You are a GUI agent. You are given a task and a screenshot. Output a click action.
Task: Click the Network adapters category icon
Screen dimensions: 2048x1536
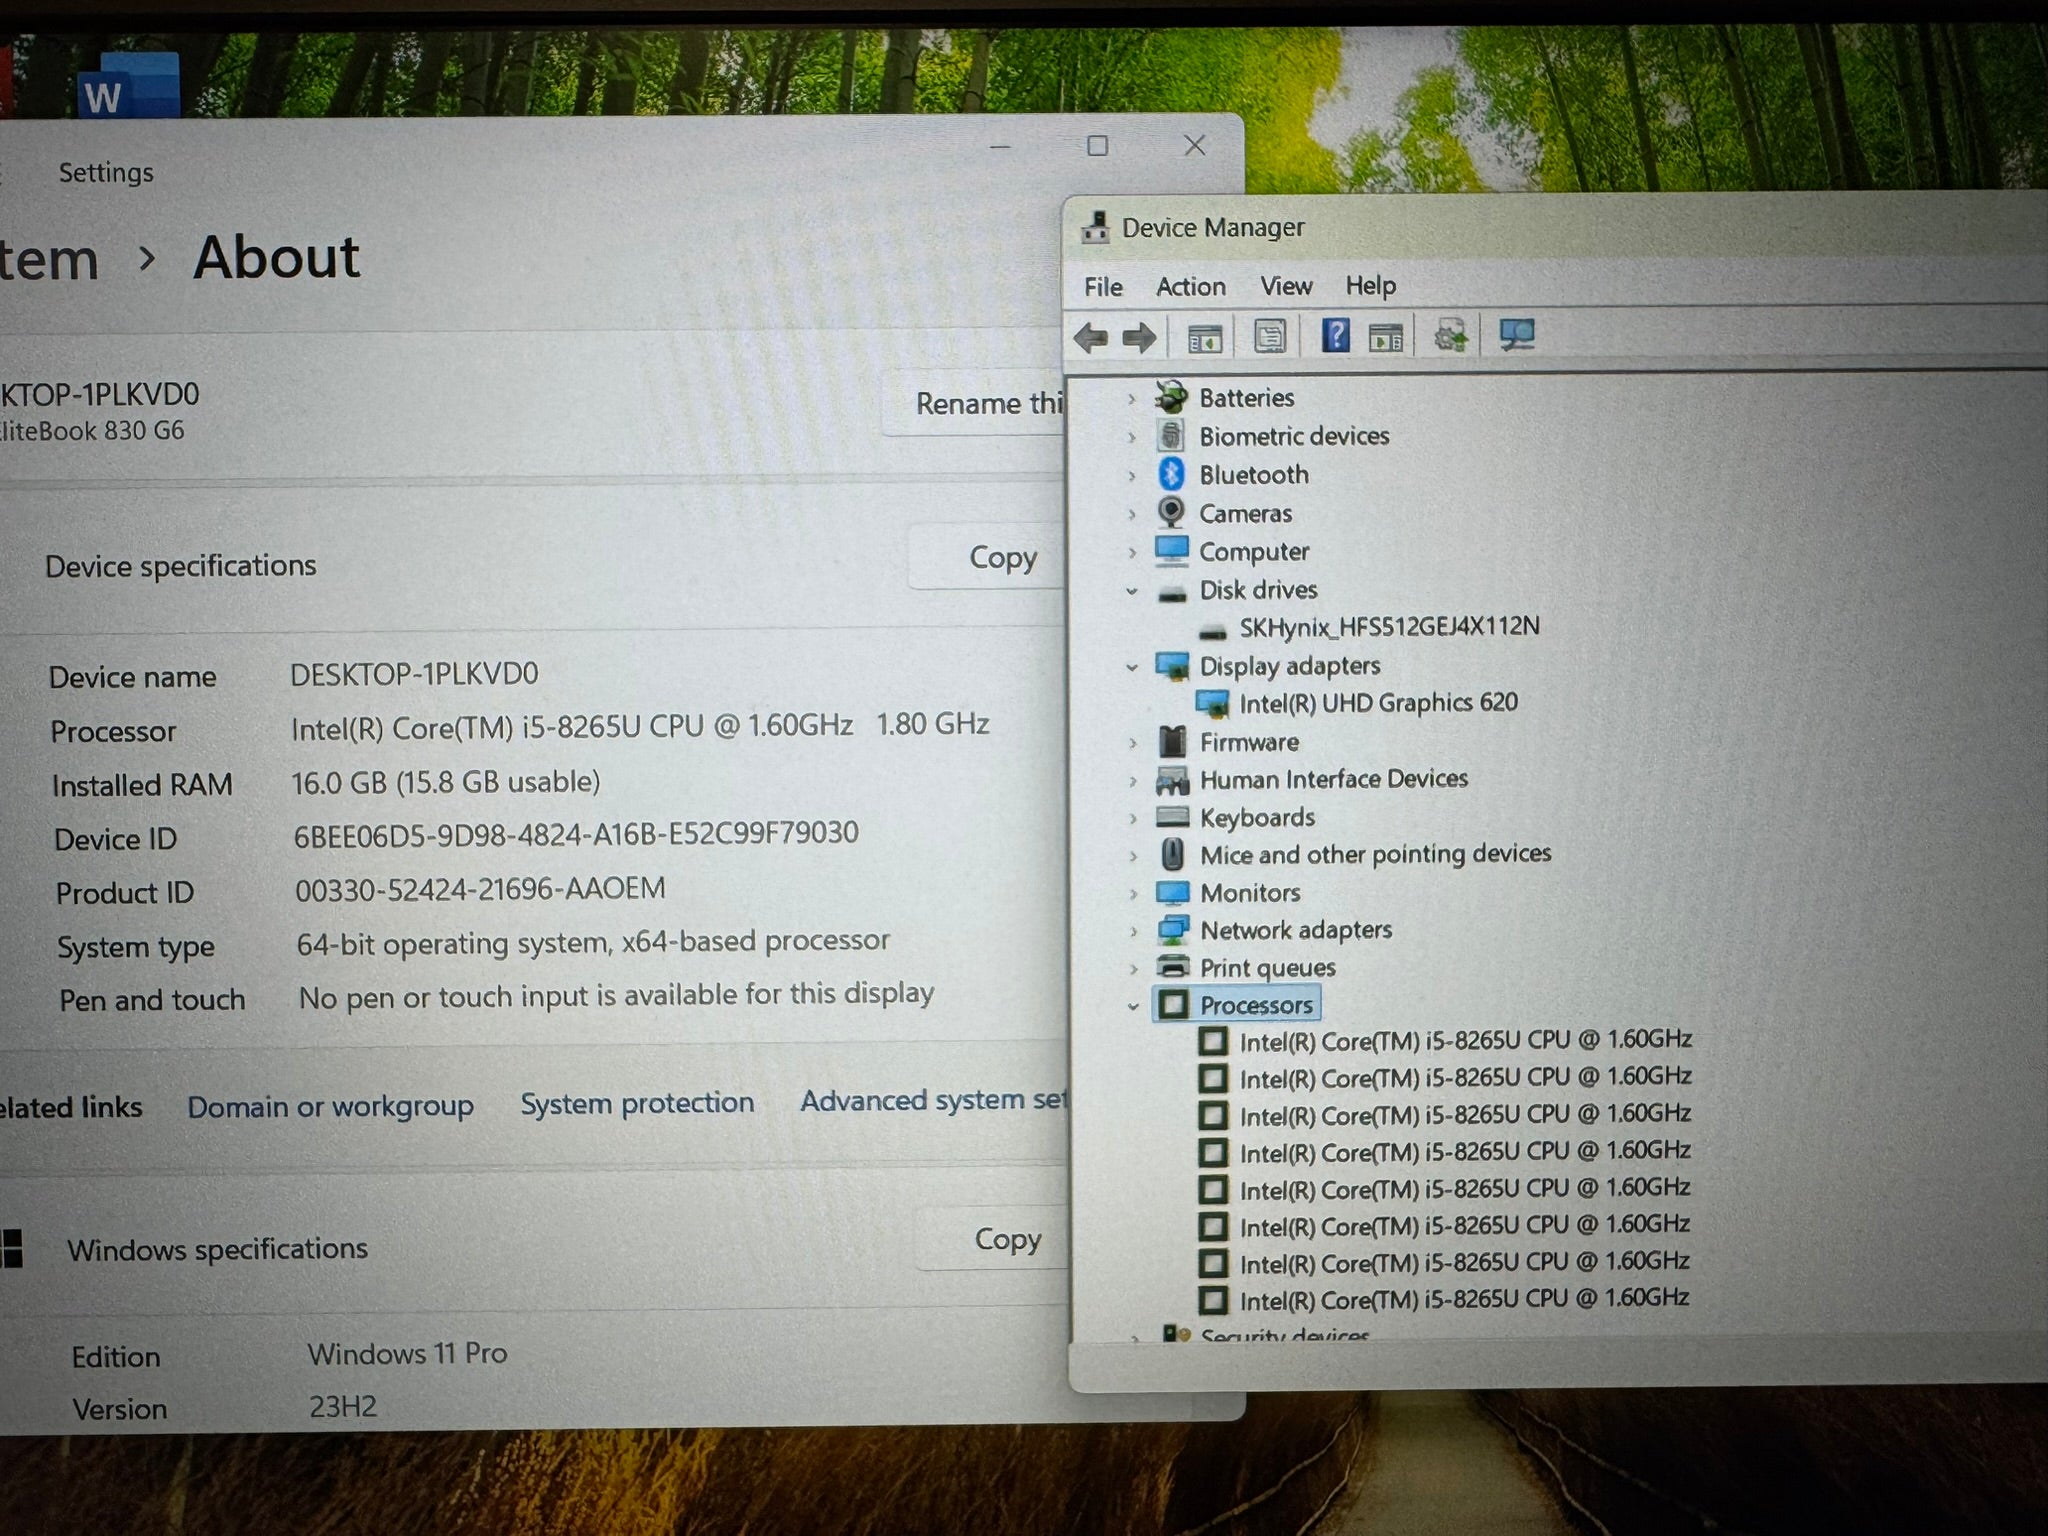1172,930
